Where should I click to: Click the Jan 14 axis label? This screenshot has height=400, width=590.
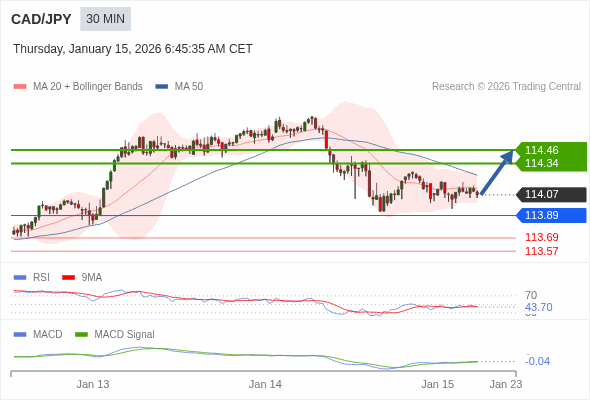coord(265,384)
